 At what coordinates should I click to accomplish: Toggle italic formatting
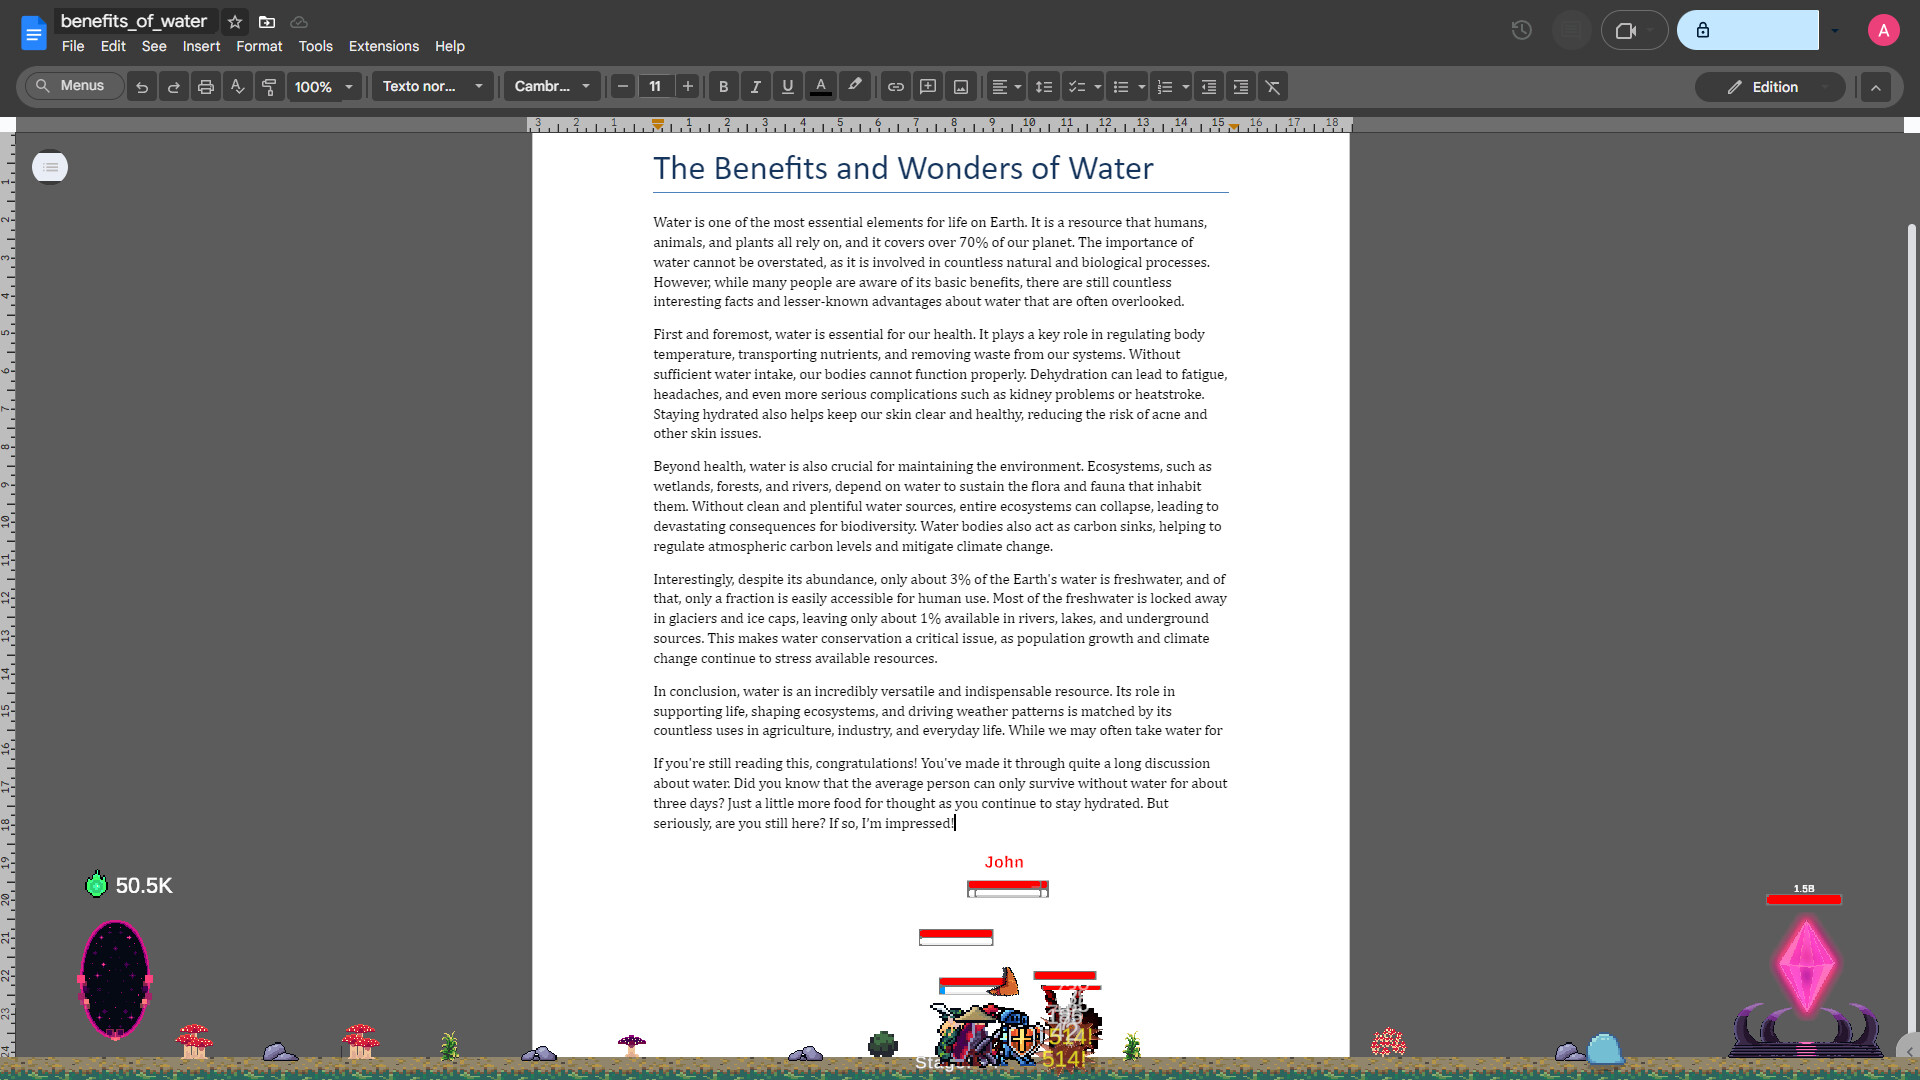(756, 87)
